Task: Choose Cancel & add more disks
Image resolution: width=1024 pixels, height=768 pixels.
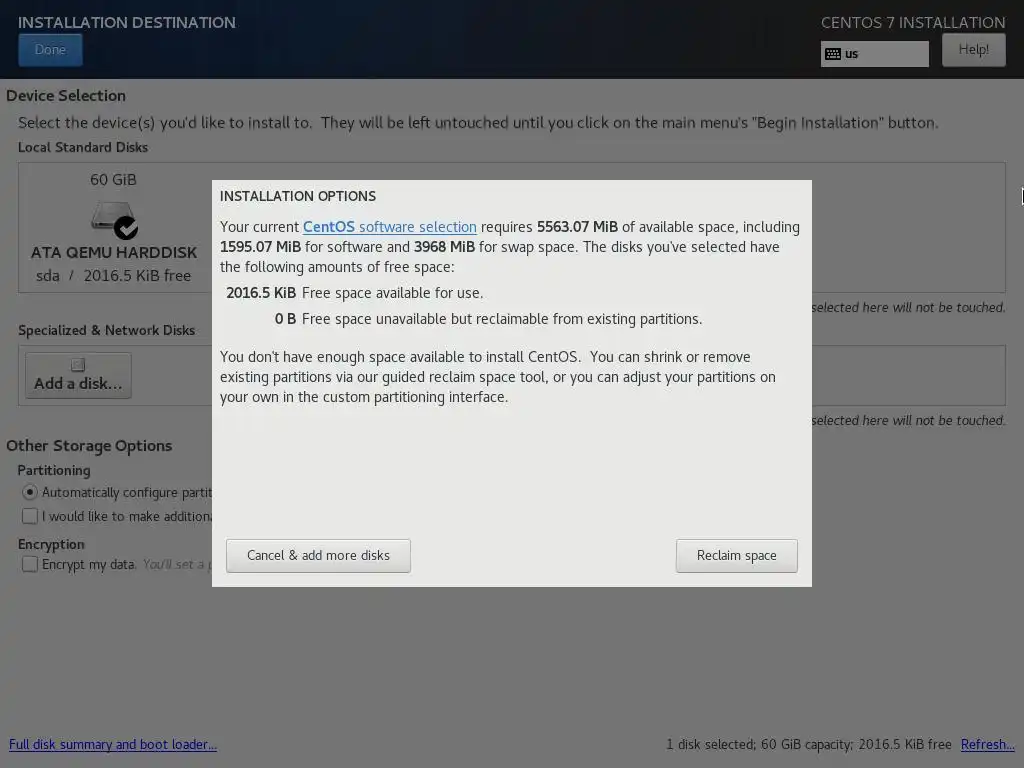Action: coord(318,556)
